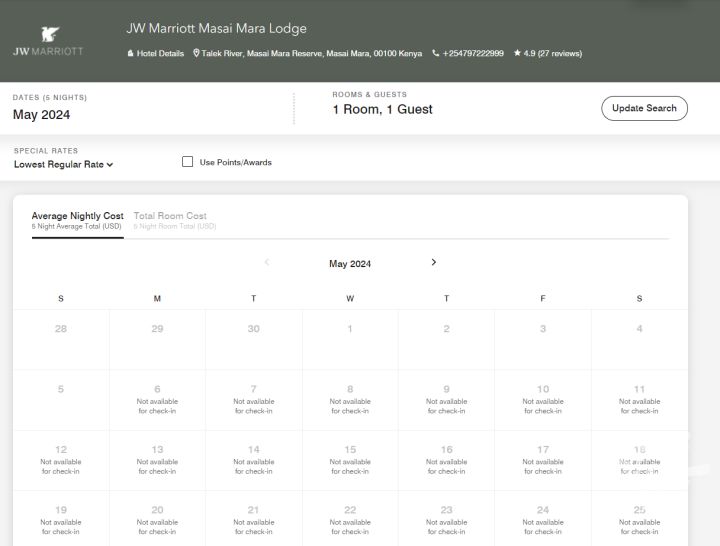Expand the Lowest Regular Rate dropdown
Viewport: 720px width, 546px height.
pos(63,164)
